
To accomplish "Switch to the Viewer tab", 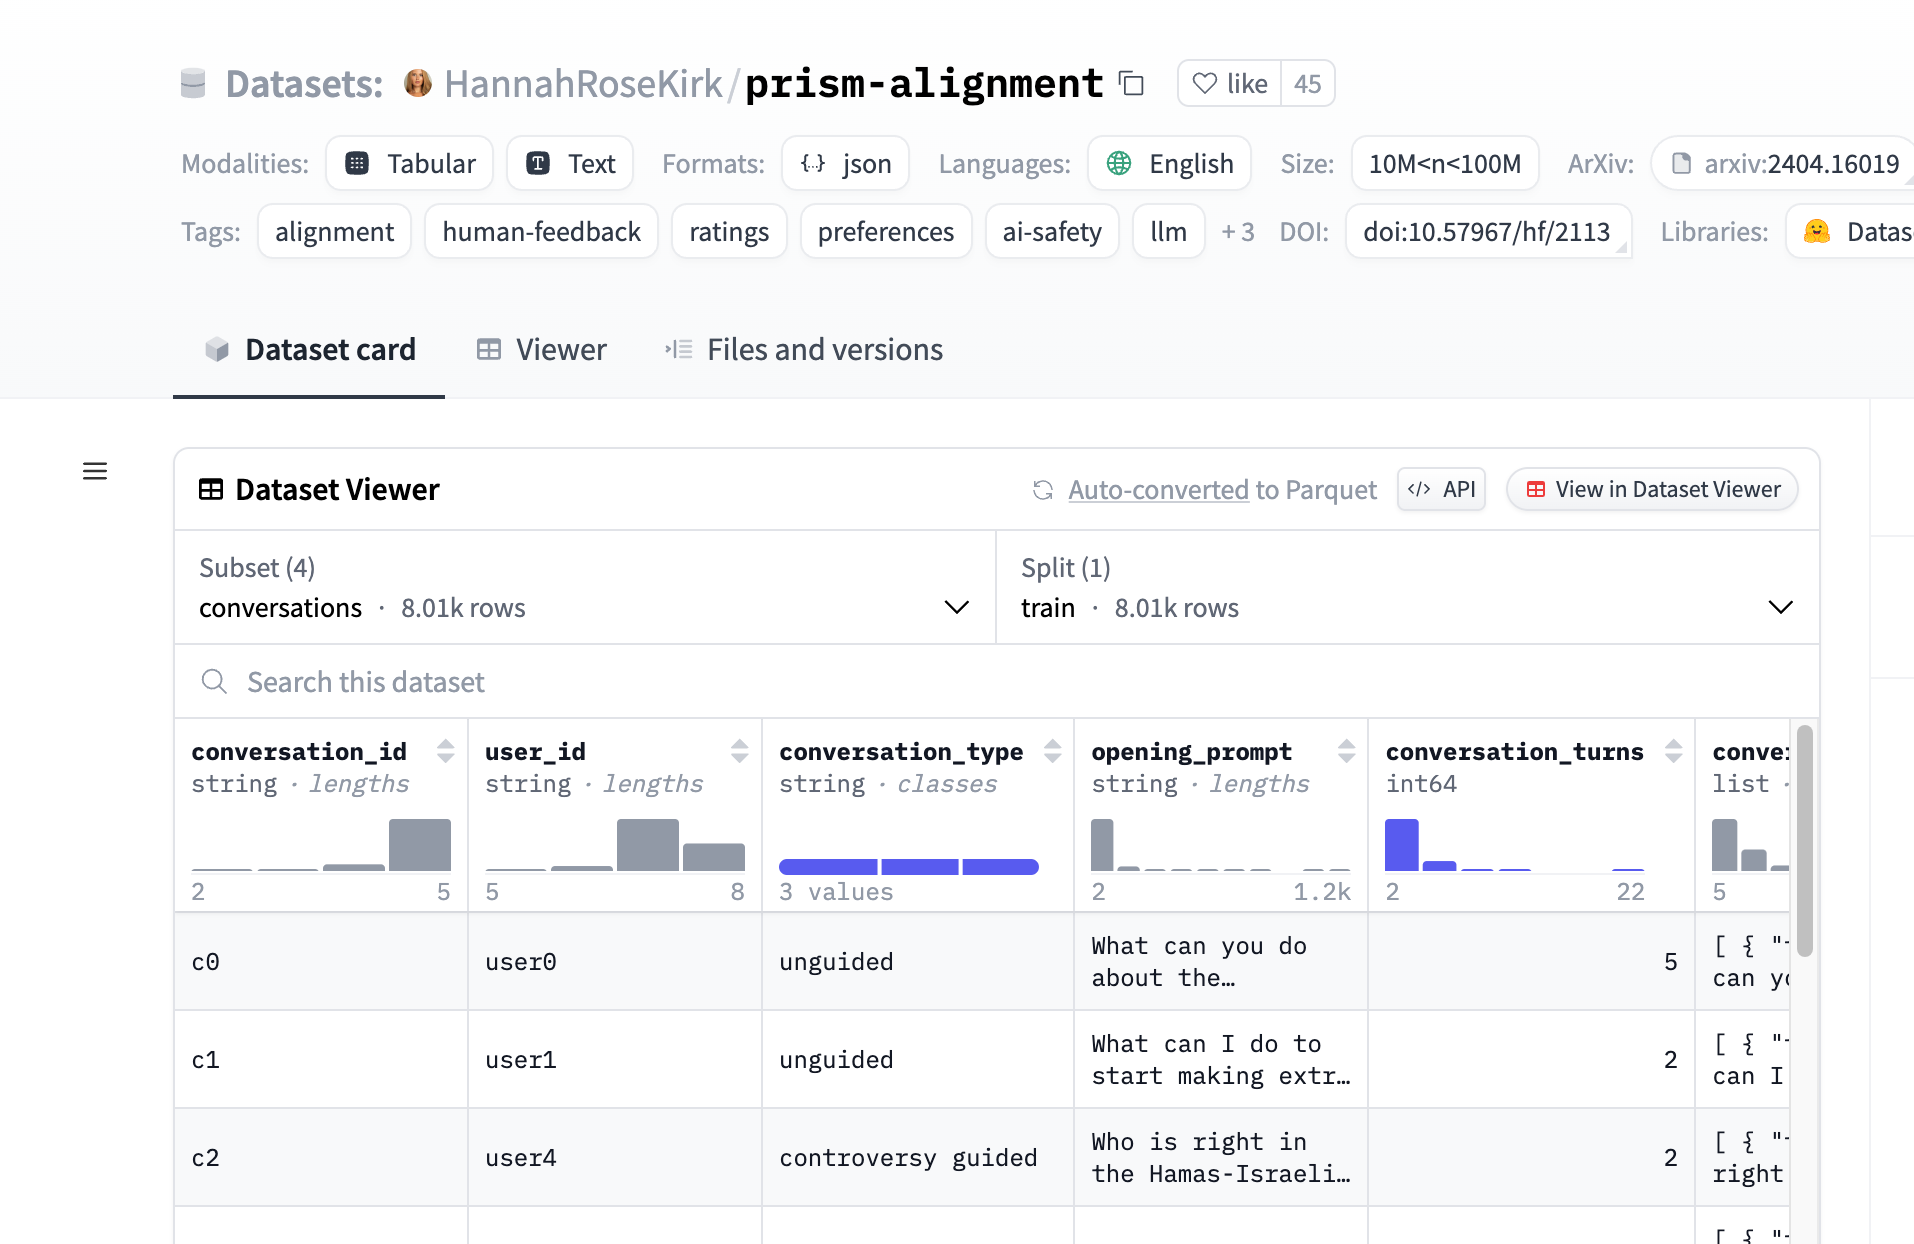I will tap(541, 350).
